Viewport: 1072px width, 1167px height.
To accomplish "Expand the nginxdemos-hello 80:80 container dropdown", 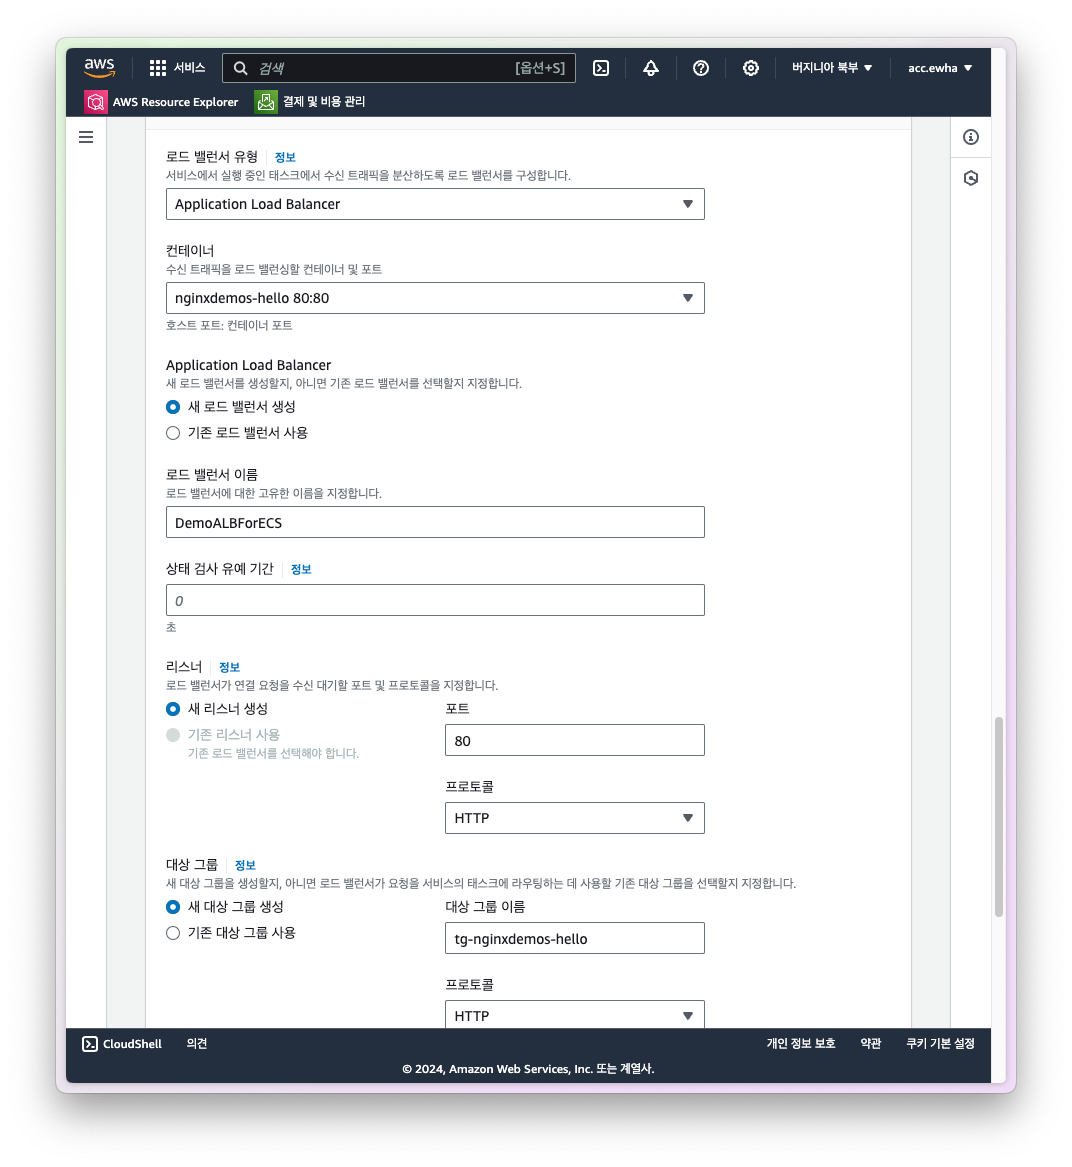I will tap(435, 298).
